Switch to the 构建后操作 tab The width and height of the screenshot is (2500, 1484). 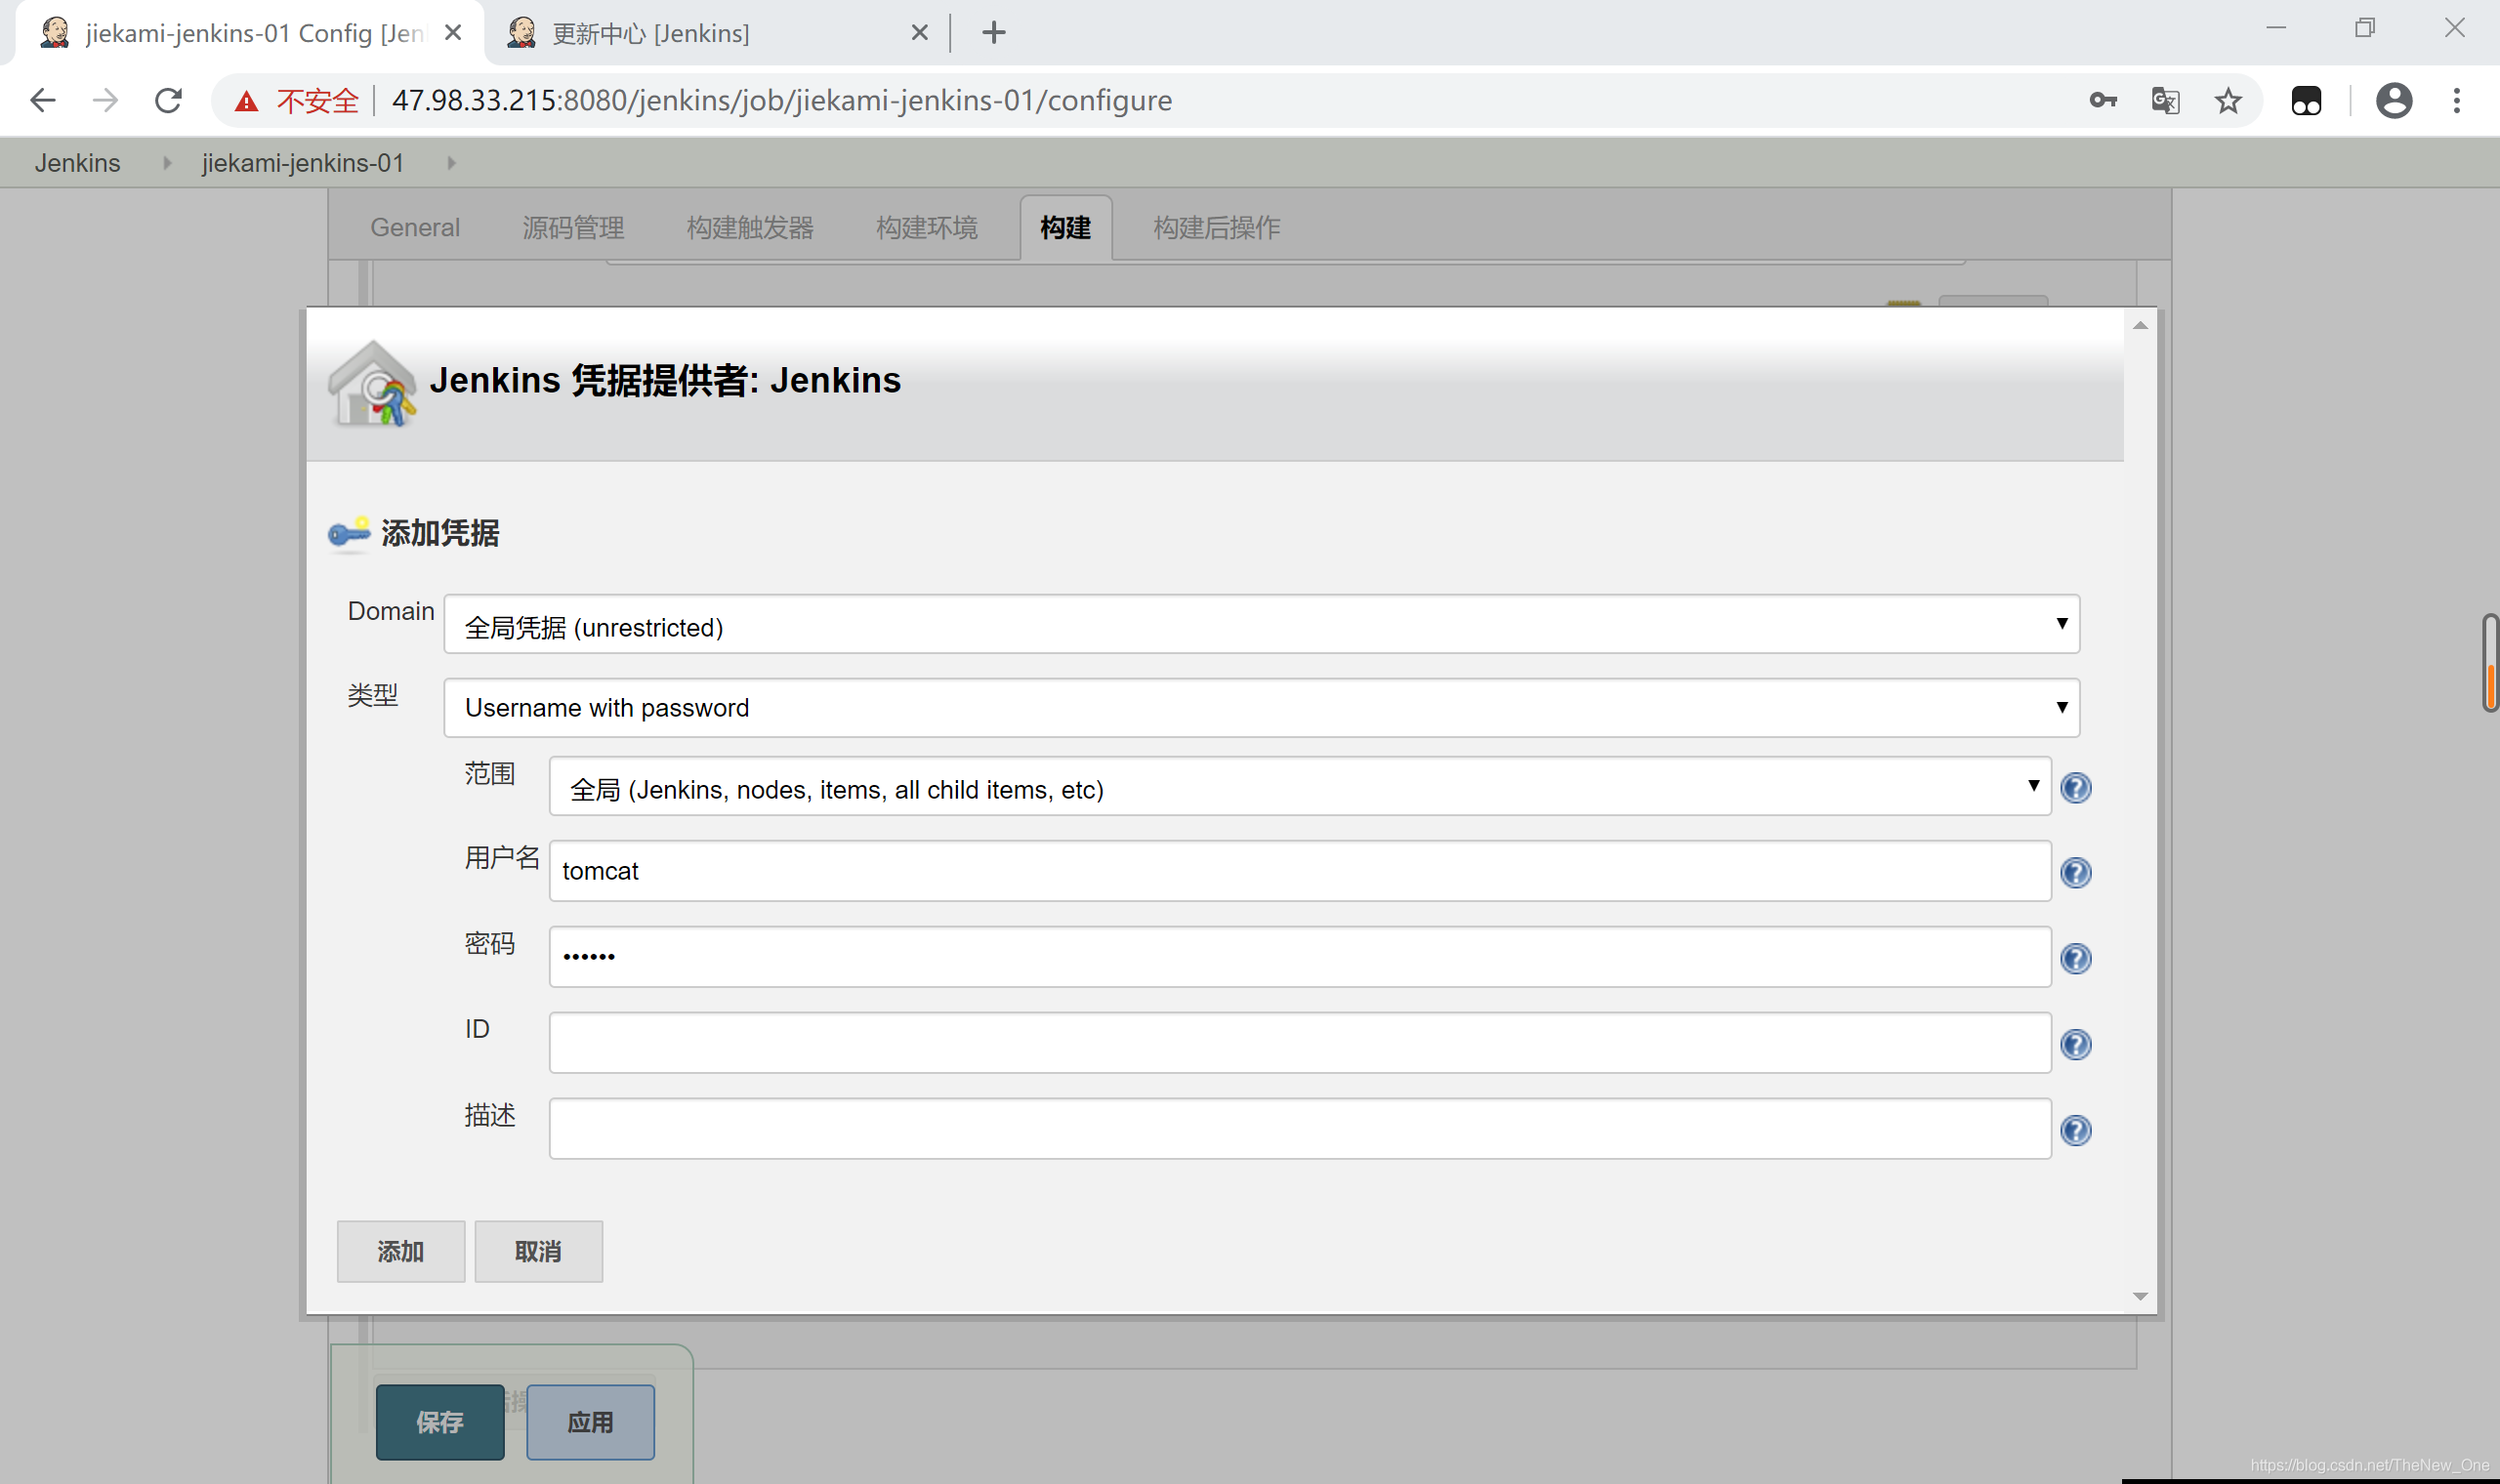(1217, 228)
